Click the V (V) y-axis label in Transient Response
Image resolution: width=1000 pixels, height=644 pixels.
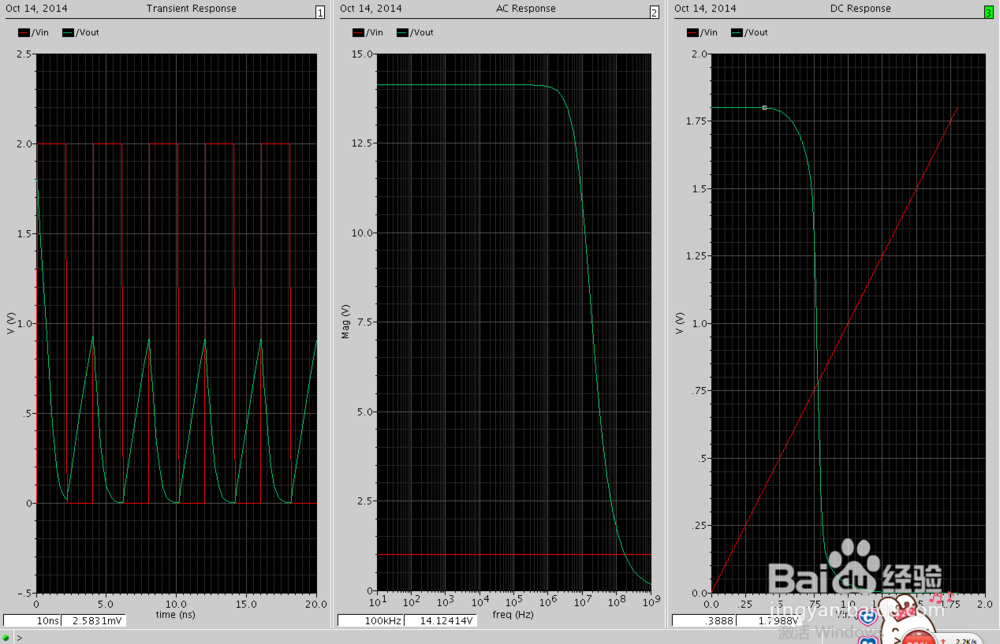click(11, 323)
